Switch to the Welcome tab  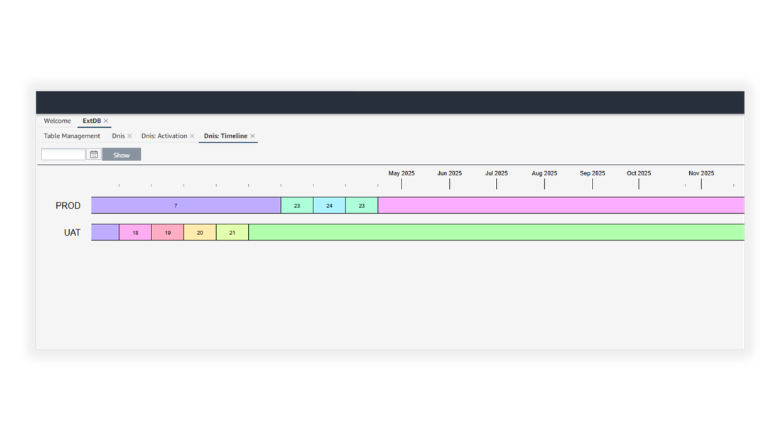point(57,121)
